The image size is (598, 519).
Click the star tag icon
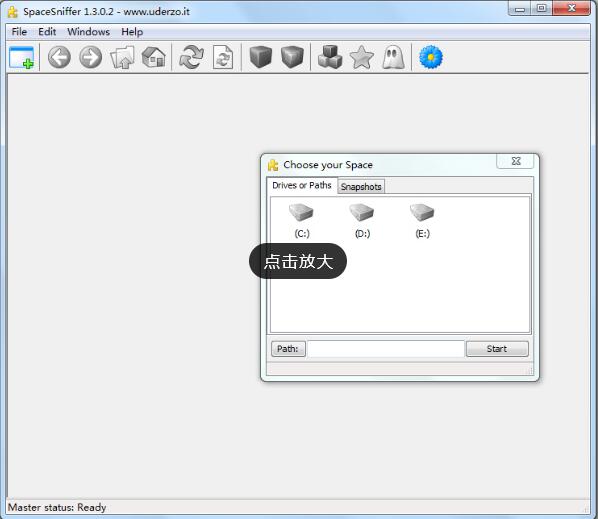point(362,57)
